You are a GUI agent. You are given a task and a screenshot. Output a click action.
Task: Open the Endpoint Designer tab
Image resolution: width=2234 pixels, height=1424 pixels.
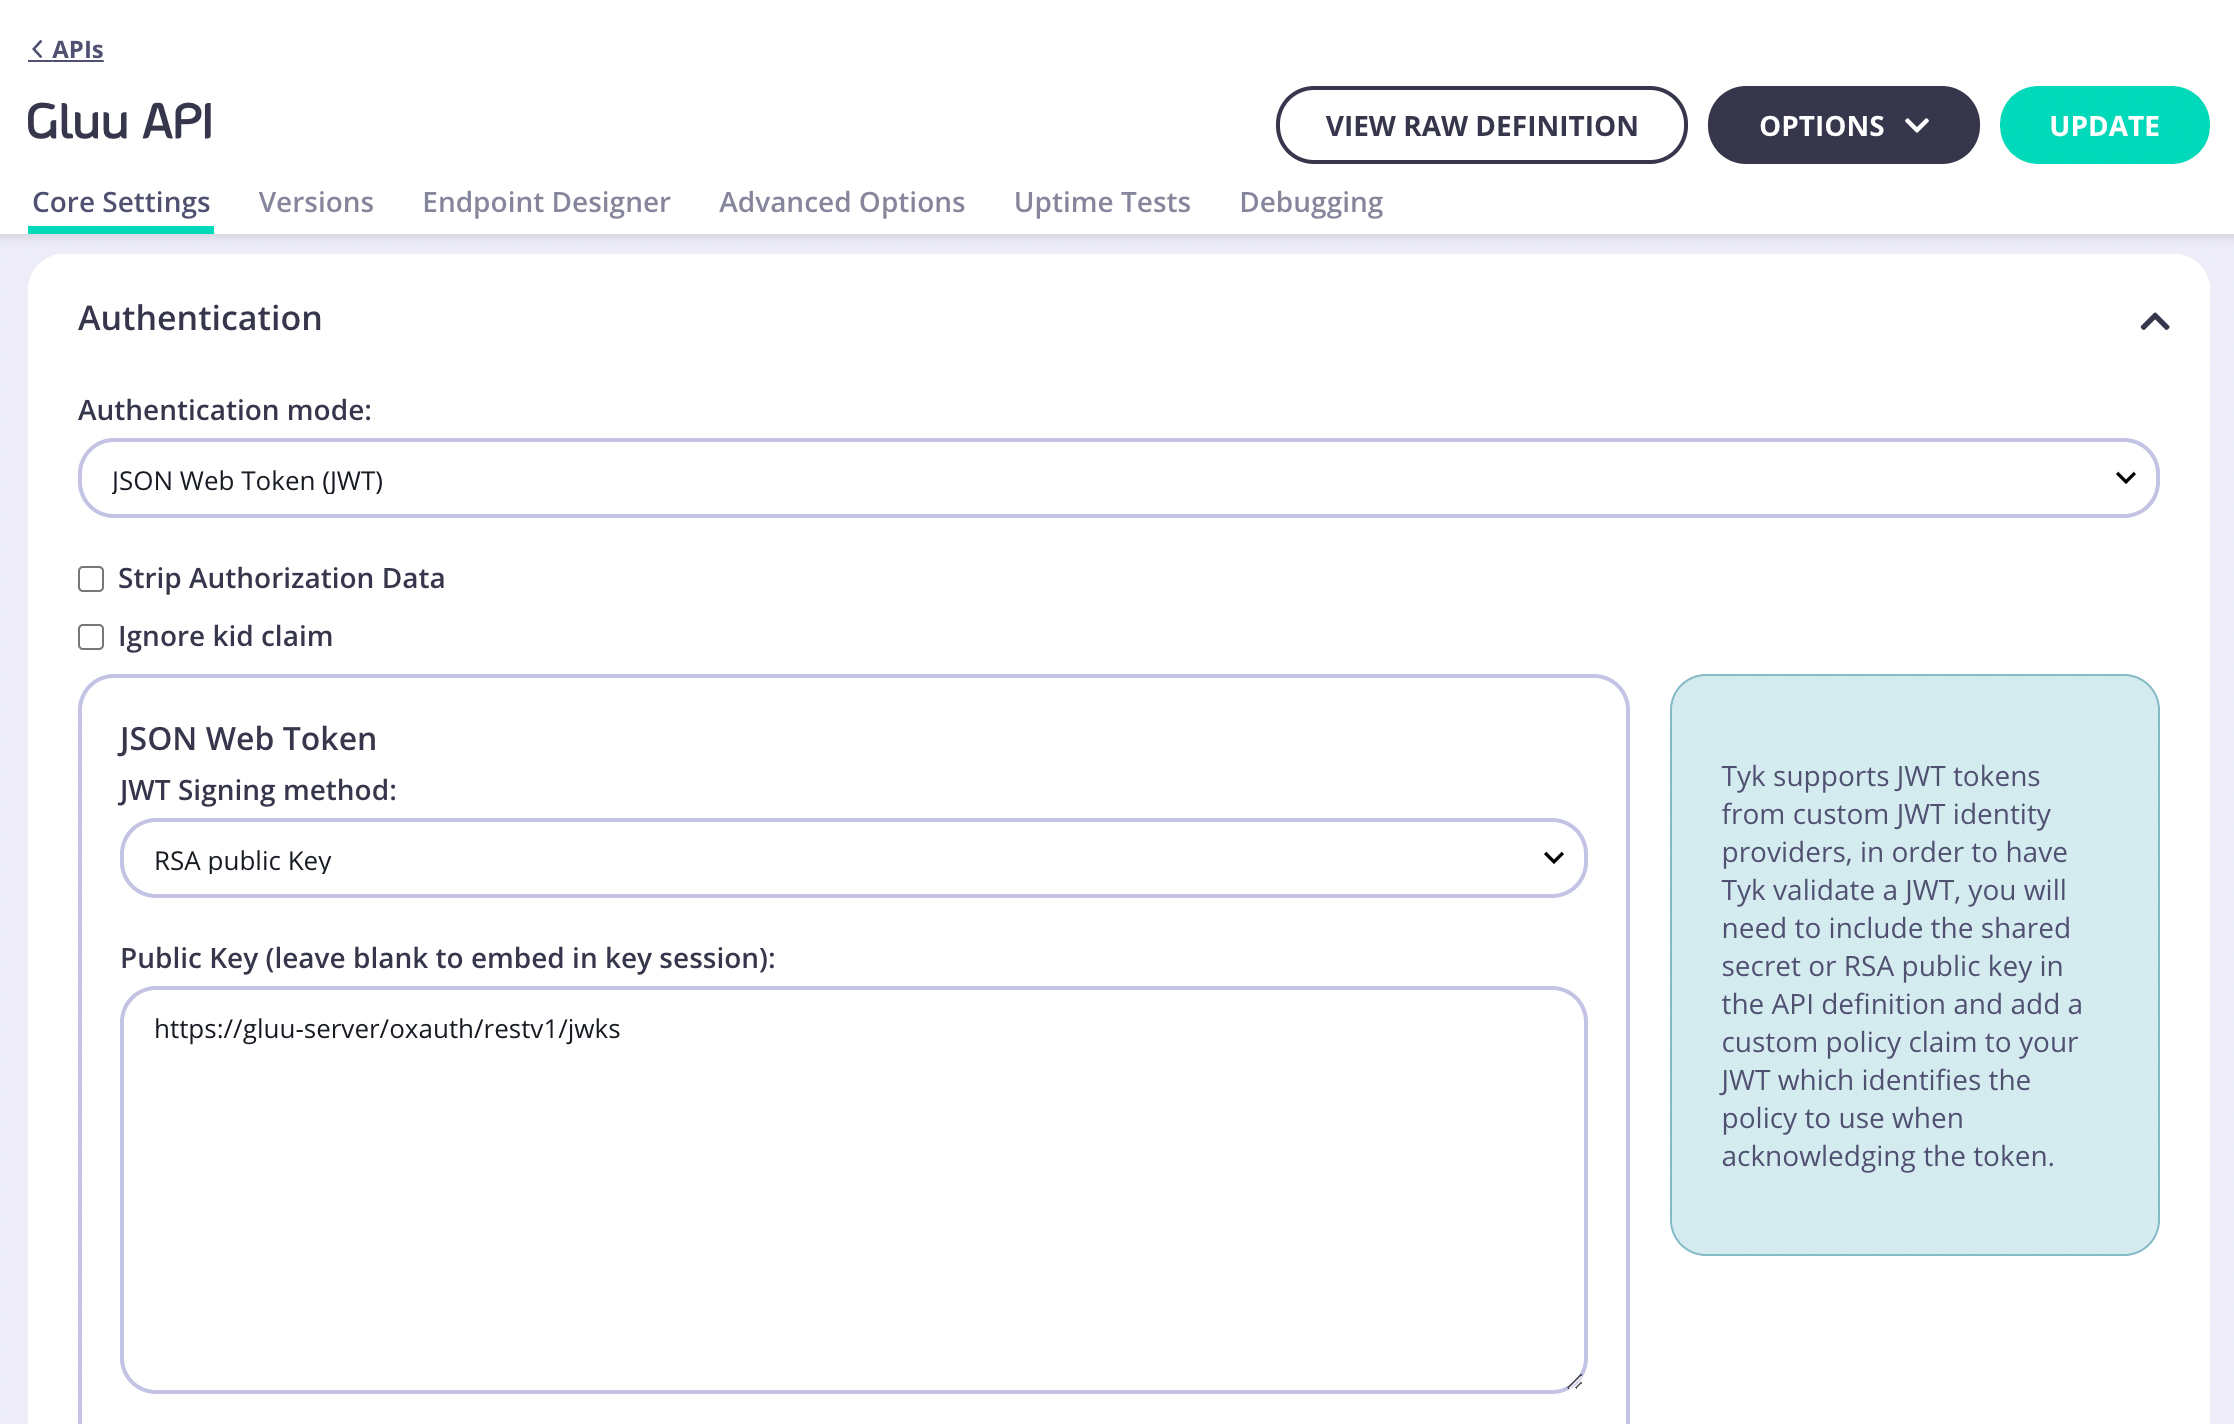[546, 202]
